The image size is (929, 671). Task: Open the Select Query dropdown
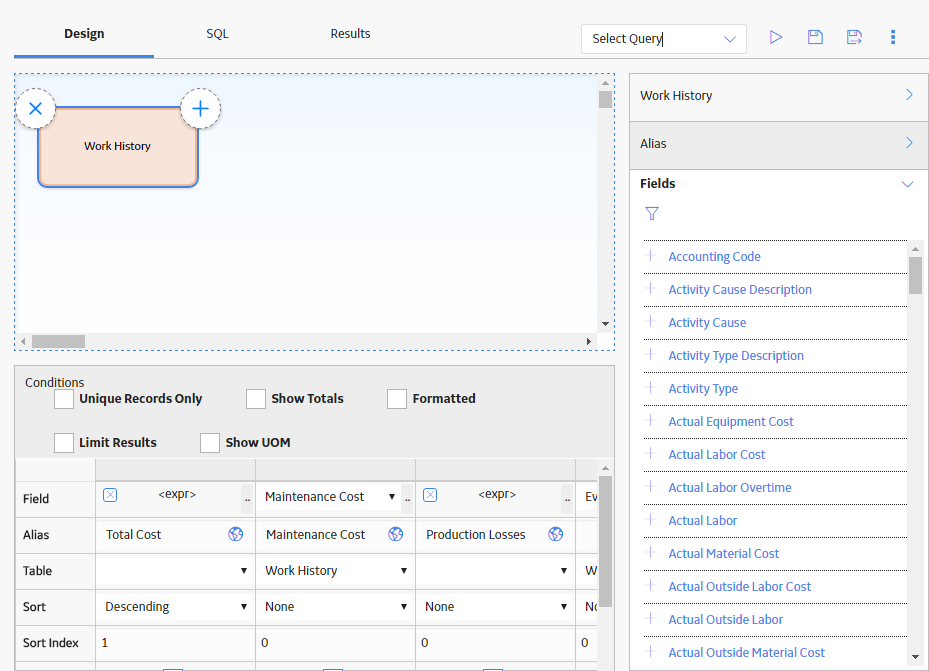664,39
